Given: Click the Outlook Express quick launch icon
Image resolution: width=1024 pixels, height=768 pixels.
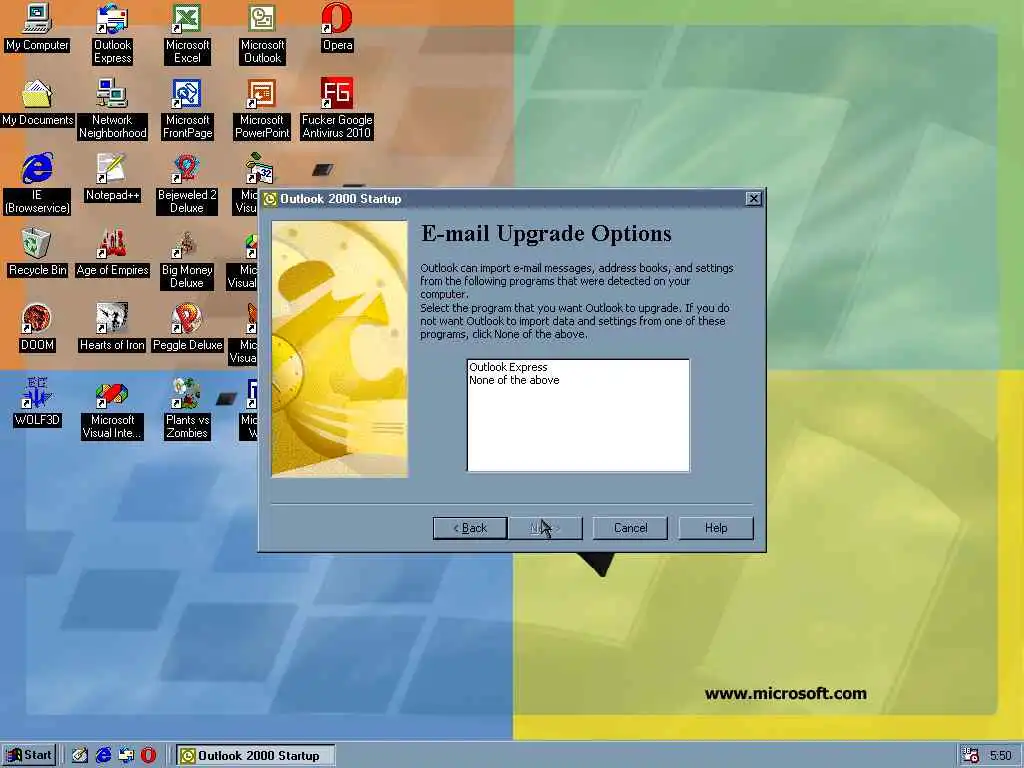Looking at the screenshot, I should 126,755.
